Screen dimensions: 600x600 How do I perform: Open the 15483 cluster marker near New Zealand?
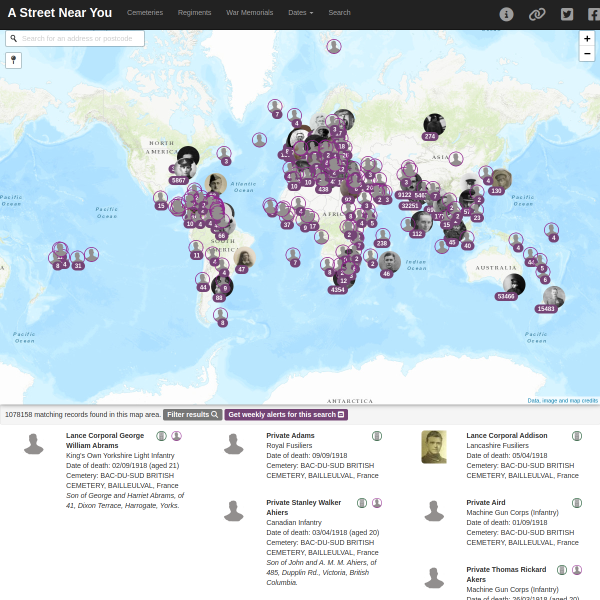(x=546, y=309)
